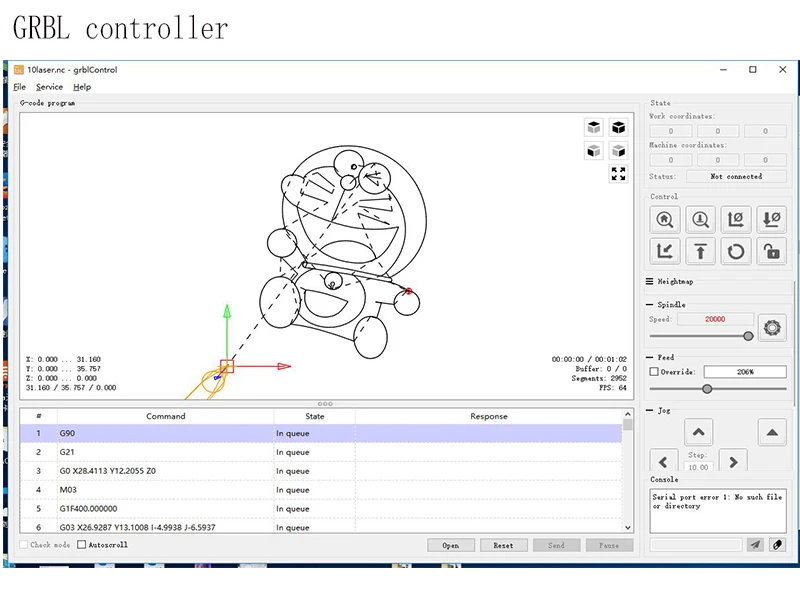Toggle the spindle on/off gear button
This screenshot has height=600, width=800.
click(772, 328)
